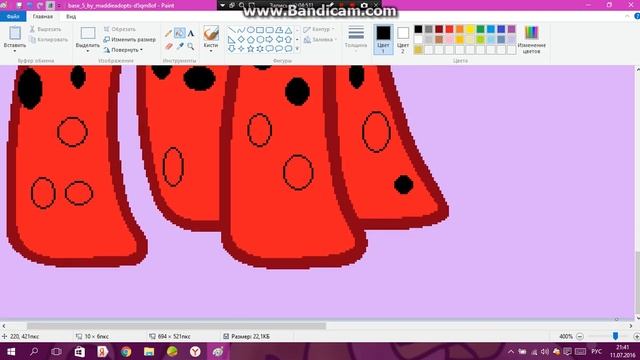
Task: Choose the Four-point star shape
Action: point(241,49)
